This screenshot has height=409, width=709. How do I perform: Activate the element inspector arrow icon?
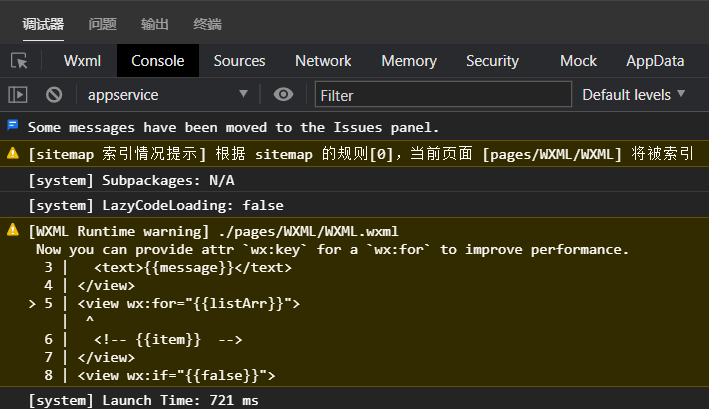tap(19, 61)
